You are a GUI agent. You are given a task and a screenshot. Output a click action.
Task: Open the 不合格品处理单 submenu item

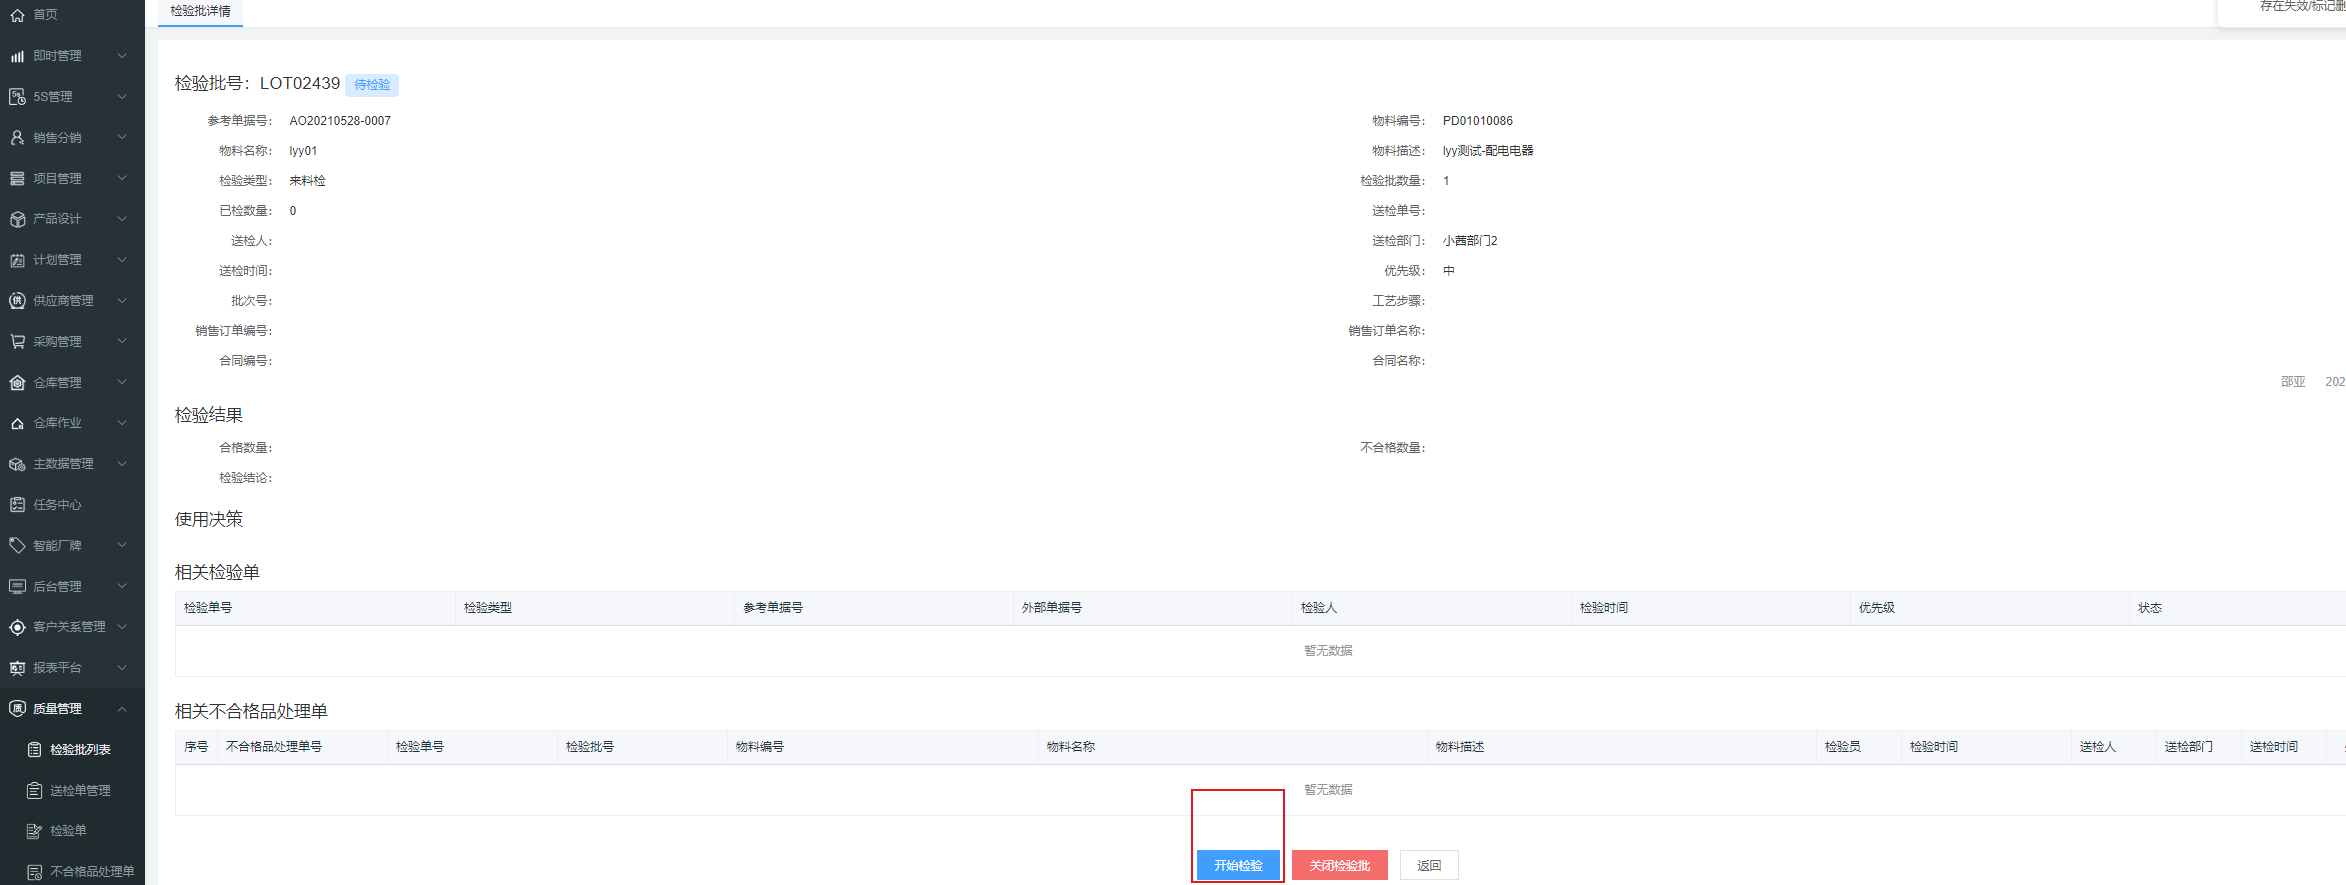[x=92, y=872]
